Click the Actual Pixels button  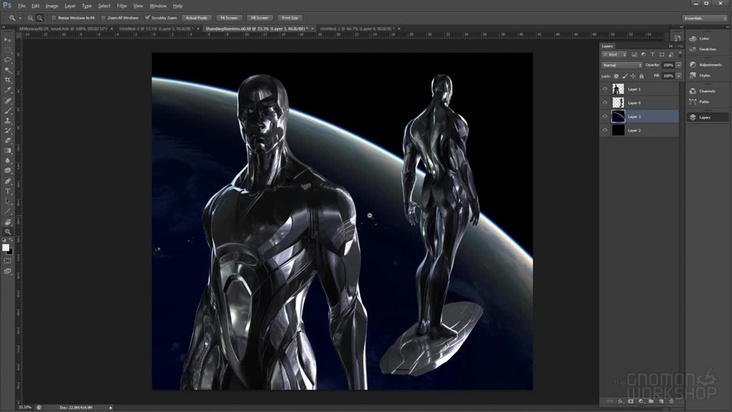[x=197, y=18]
